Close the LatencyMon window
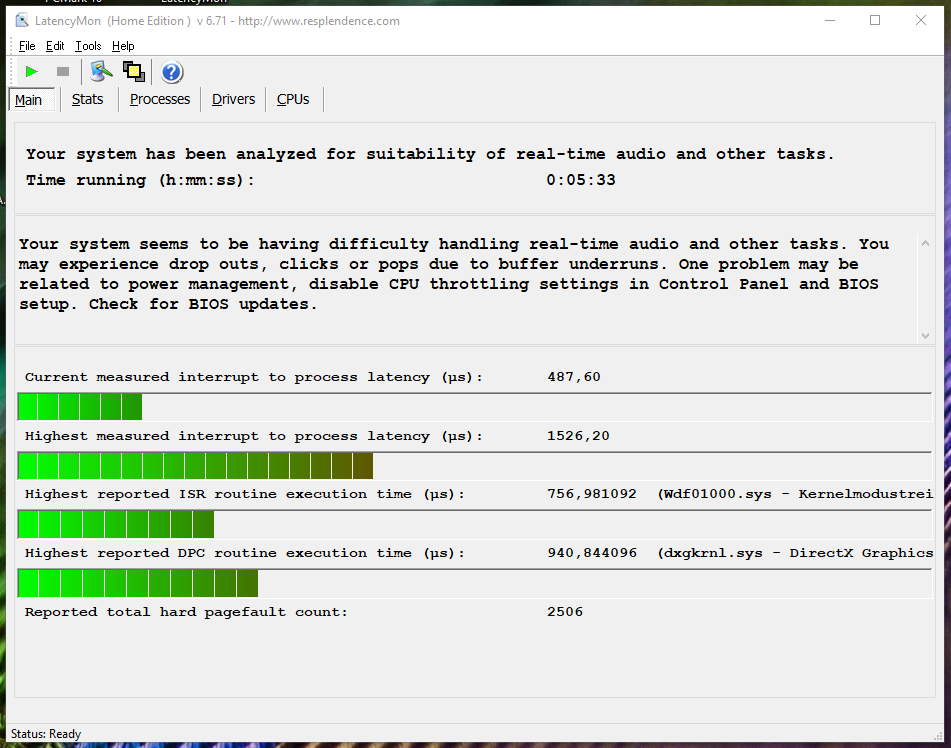Image resolution: width=951 pixels, height=748 pixels. tap(921, 21)
